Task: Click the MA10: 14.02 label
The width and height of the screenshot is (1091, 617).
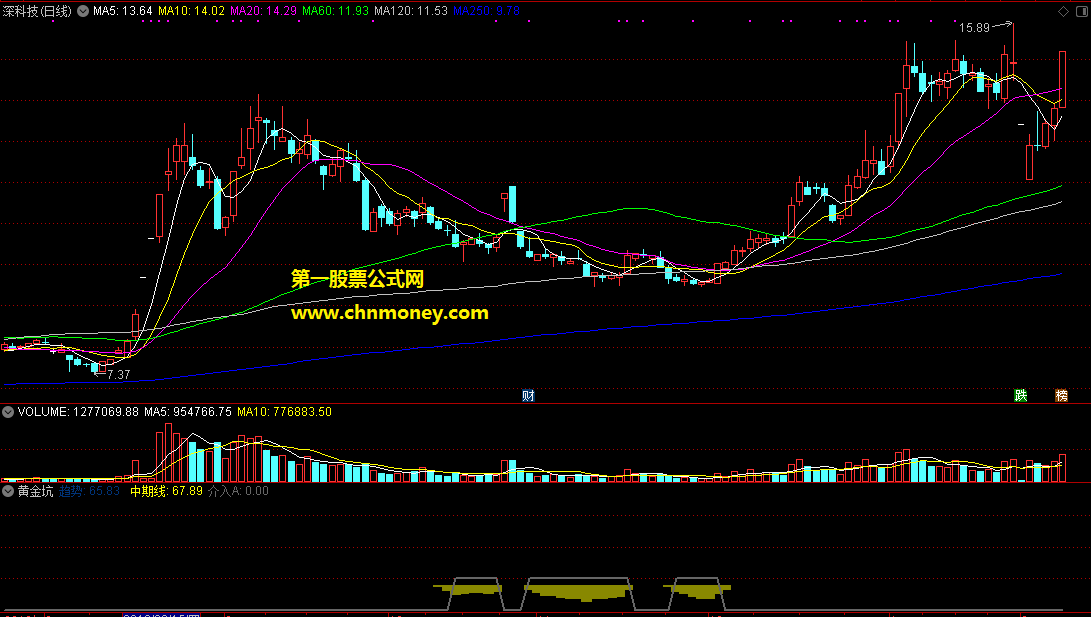Action: tap(191, 11)
